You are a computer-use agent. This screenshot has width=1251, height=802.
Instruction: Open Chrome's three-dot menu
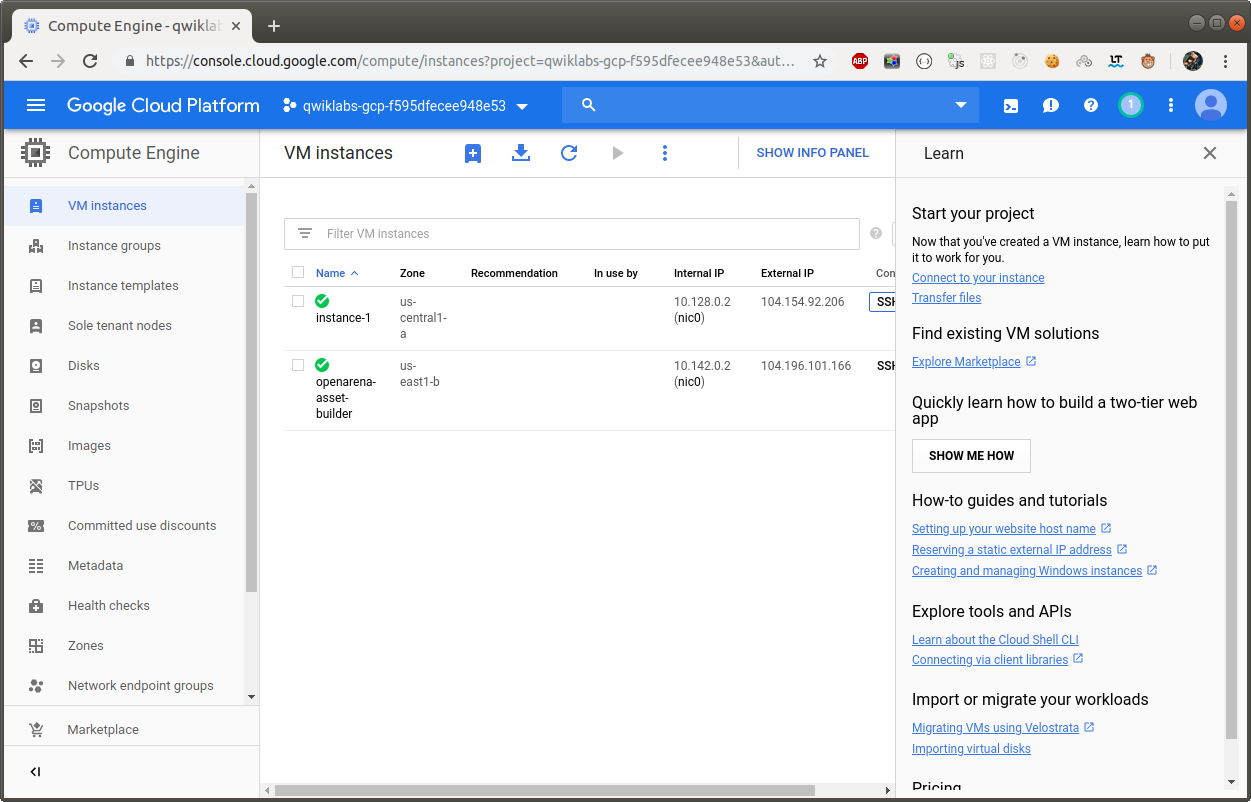[x=1226, y=61]
